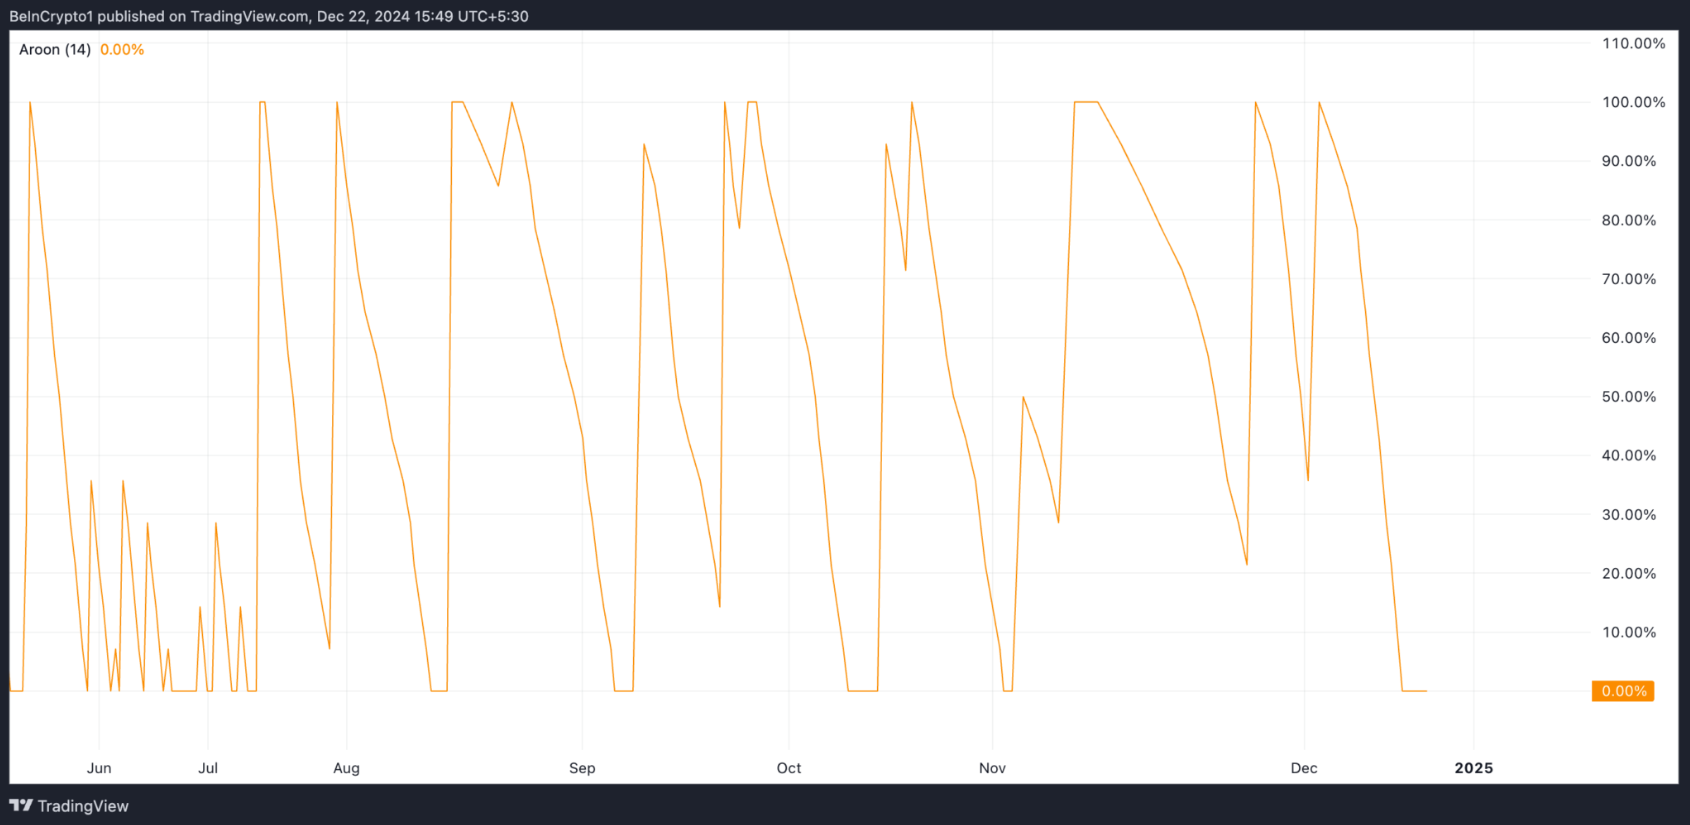Image resolution: width=1690 pixels, height=825 pixels.
Task: Click the BeInCrypto1 published header text
Action: click(269, 16)
